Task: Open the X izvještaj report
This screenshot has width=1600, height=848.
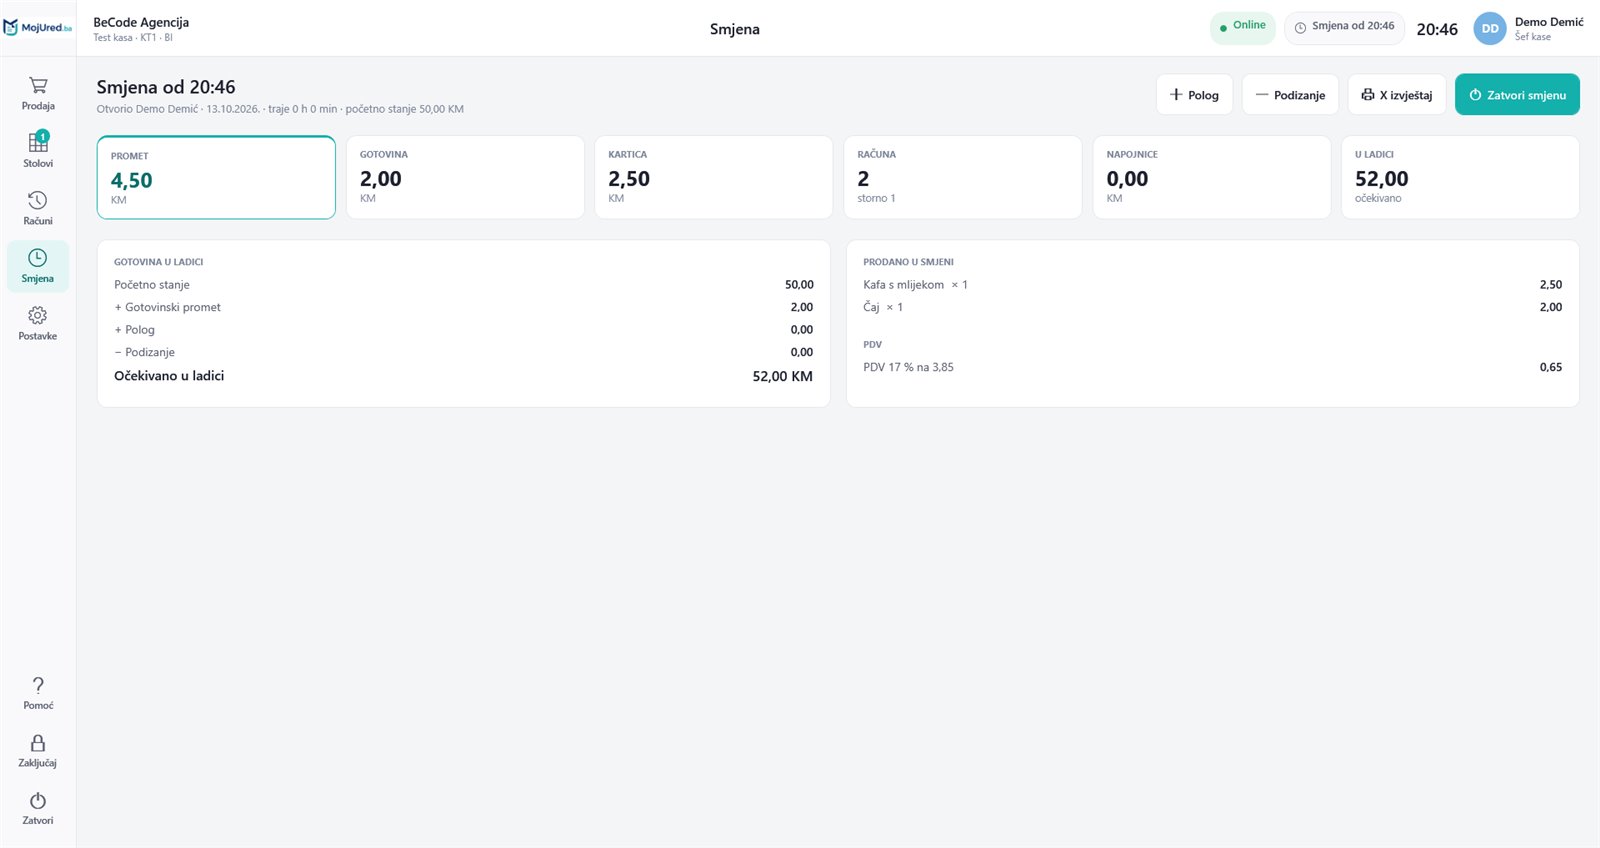Action: click(1397, 95)
